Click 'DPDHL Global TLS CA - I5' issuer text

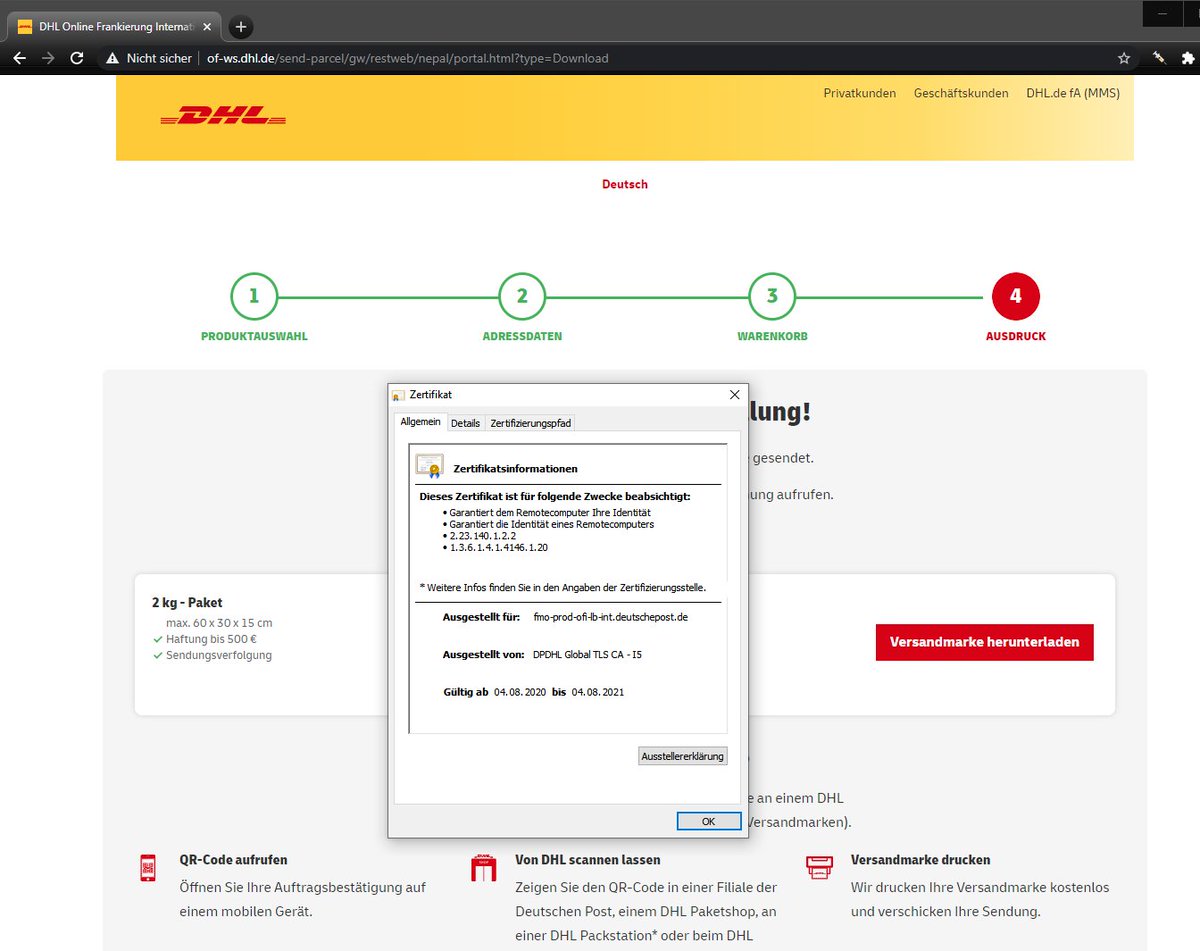click(x=587, y=654)
